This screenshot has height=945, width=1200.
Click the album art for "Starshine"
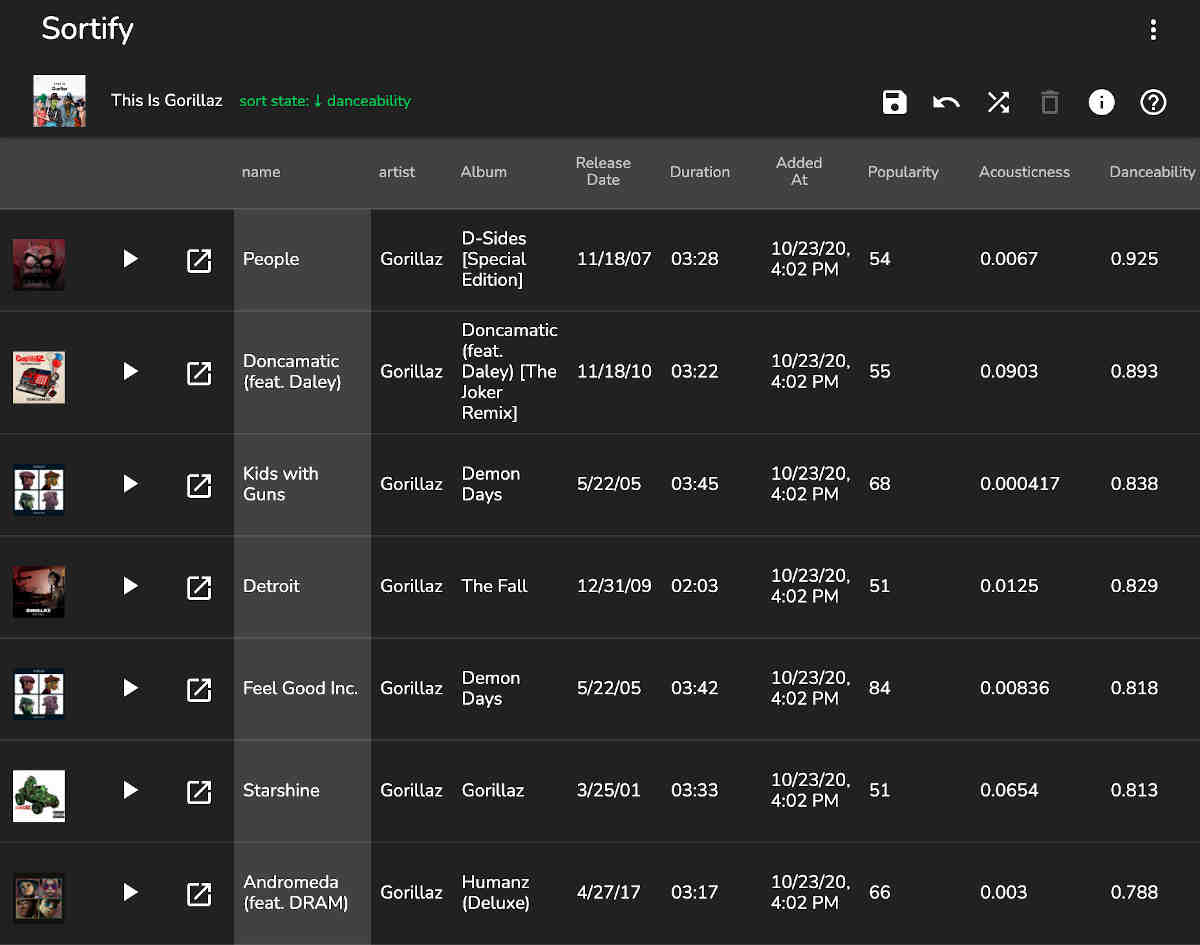tap(38, 796)
